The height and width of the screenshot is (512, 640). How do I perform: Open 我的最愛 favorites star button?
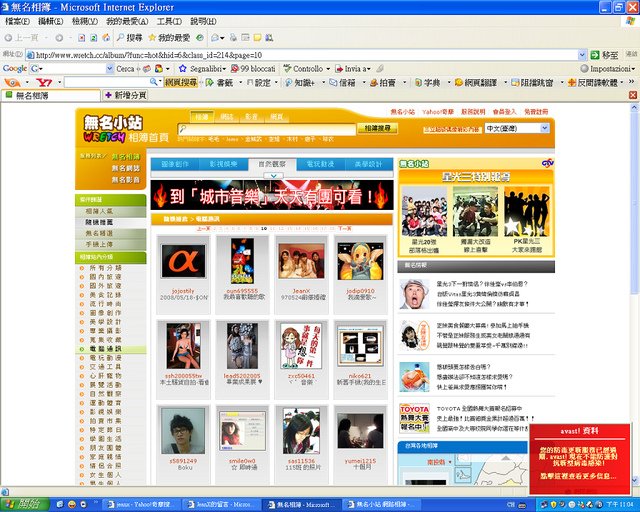click(169, 38)
